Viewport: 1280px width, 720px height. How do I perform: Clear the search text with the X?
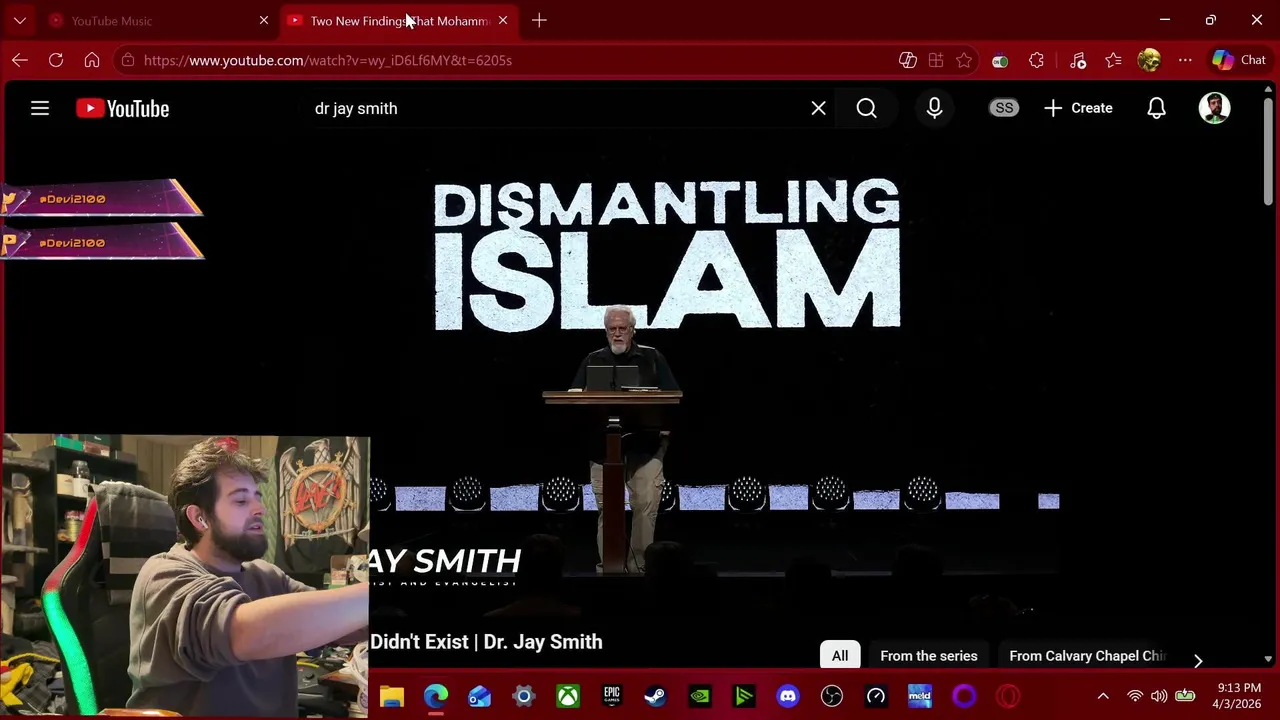(x=818, y=108)
